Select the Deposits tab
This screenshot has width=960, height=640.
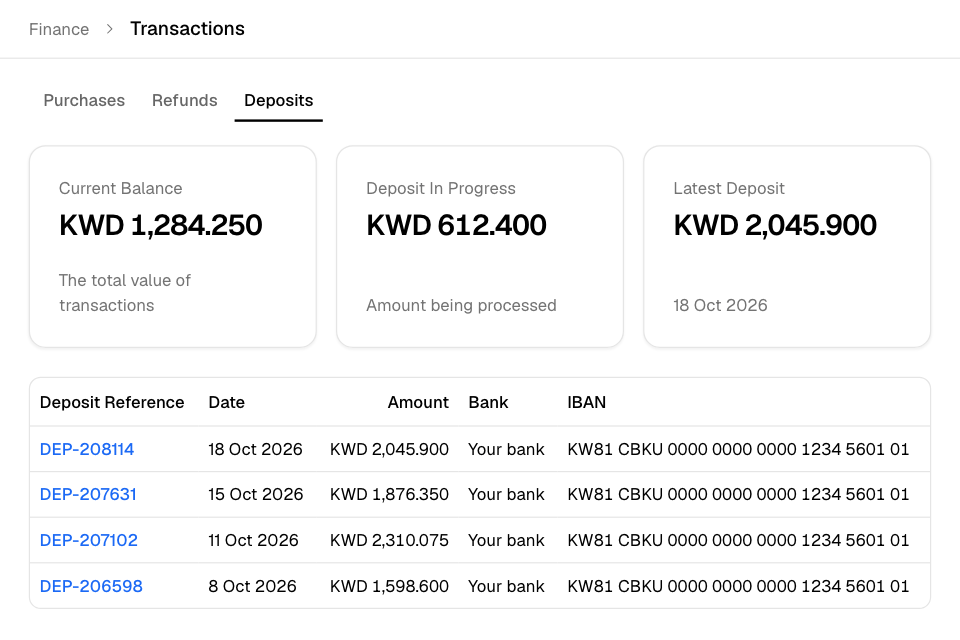point(279,100)
